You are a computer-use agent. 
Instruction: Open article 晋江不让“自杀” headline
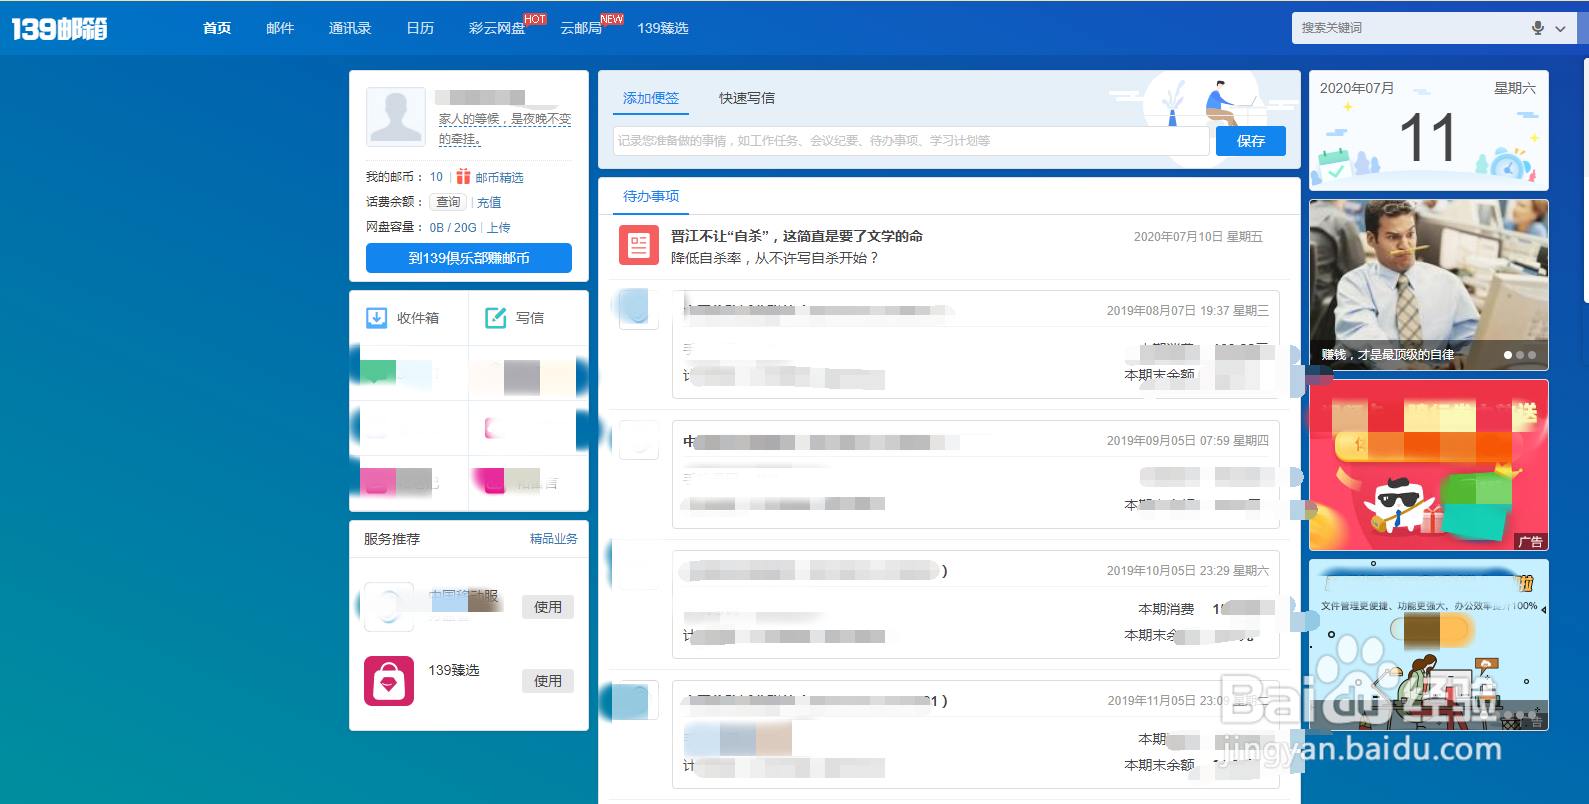click(x=797, y=236)
